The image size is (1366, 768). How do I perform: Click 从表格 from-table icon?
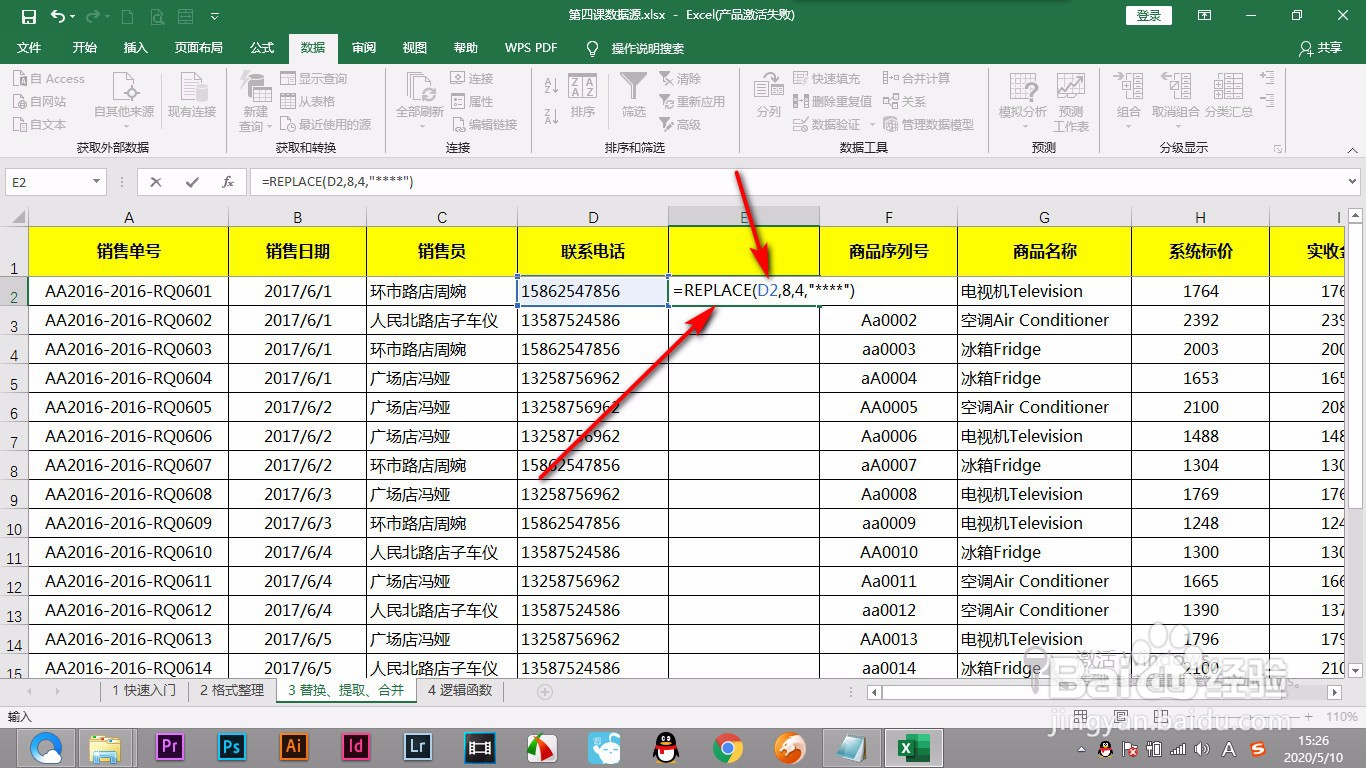[x=289, y=102]
